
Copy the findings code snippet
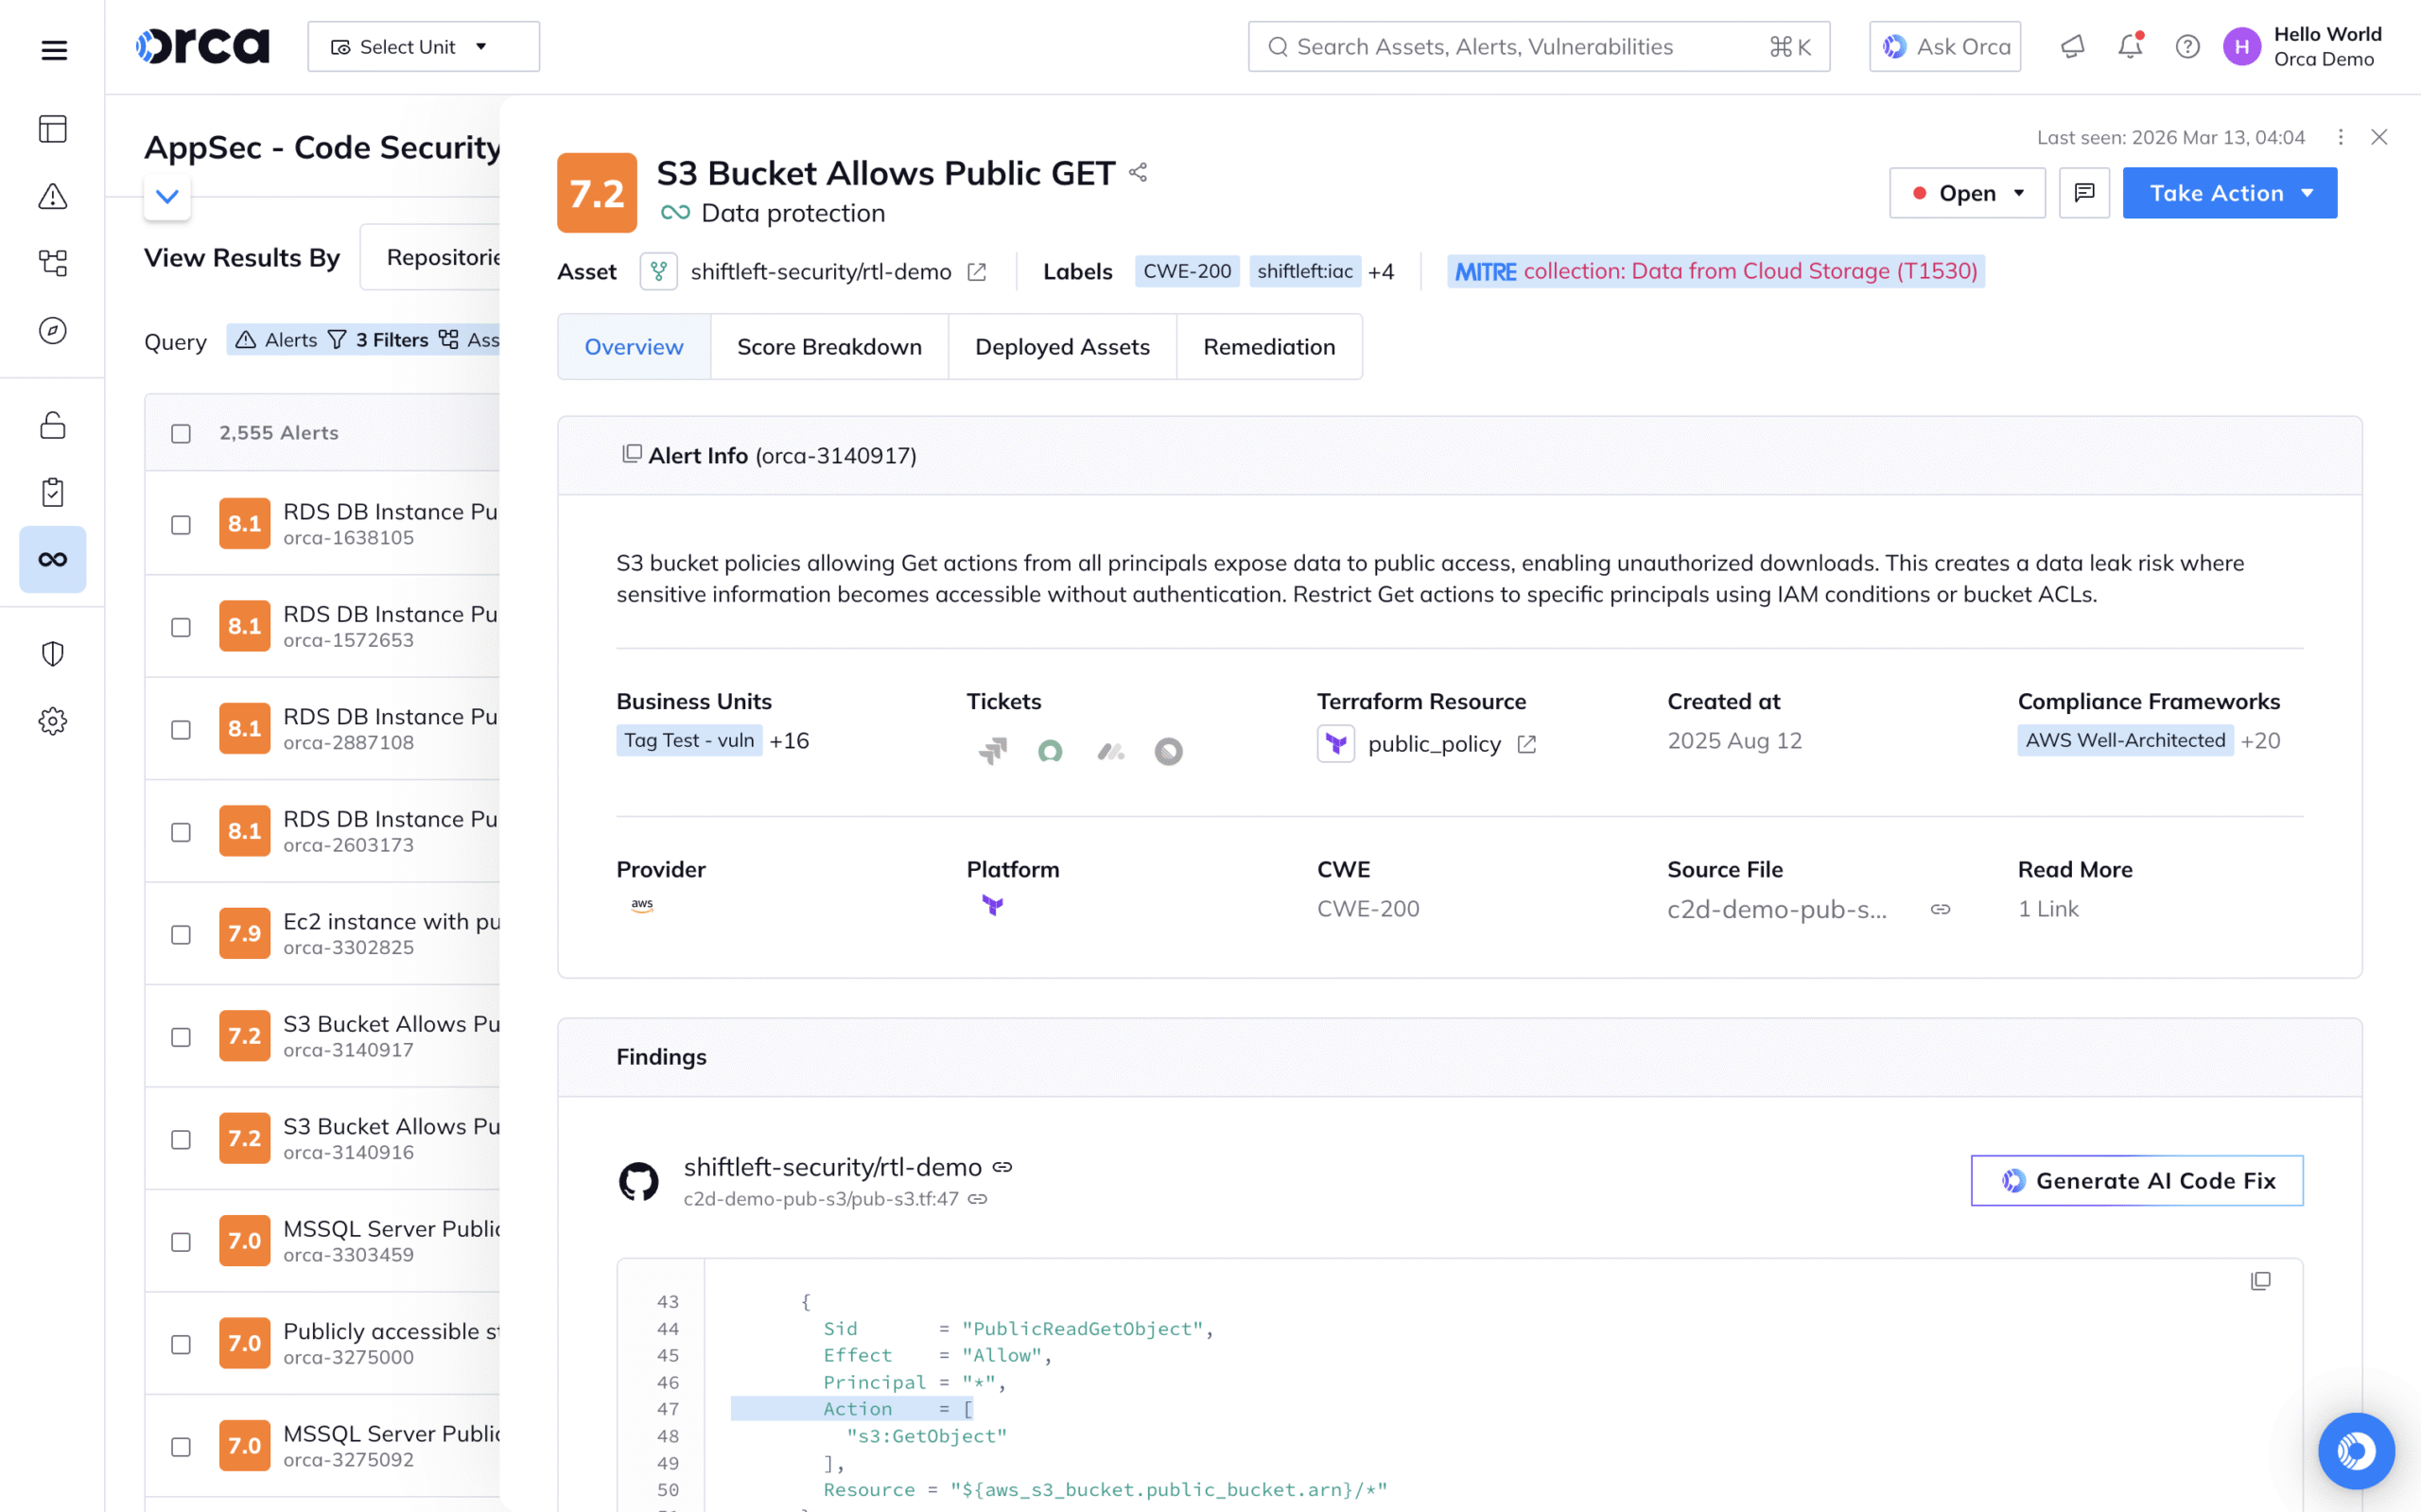(x=2260, y=1281)
